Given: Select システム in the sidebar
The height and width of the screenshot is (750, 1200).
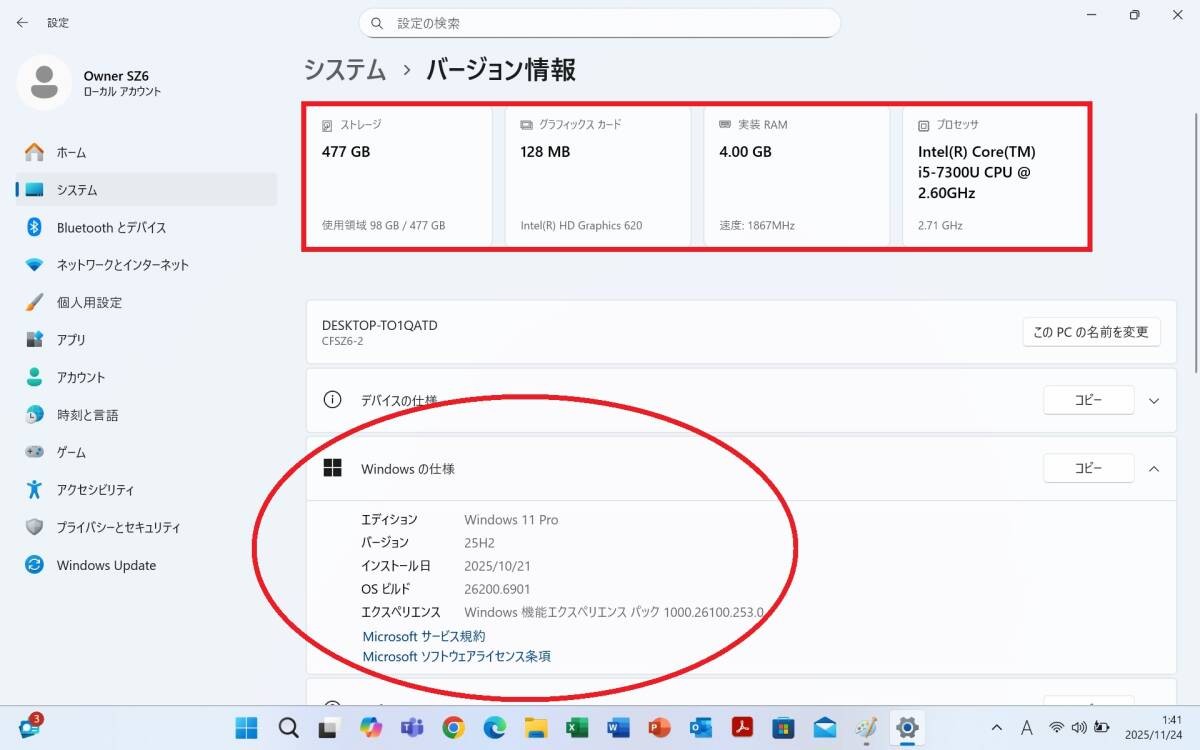Looking at the screenshot, I should coord(146,189).
